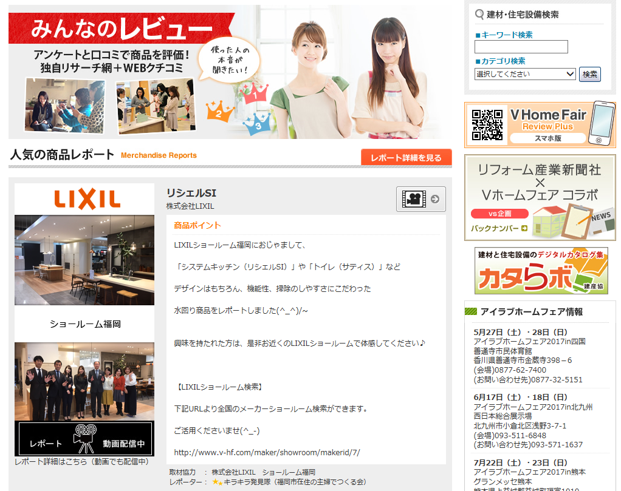621x491 pixels.
Task: Click the 取材協力 株式会社LIXIL ショールーム福岡 line
Action: point(242,472)
